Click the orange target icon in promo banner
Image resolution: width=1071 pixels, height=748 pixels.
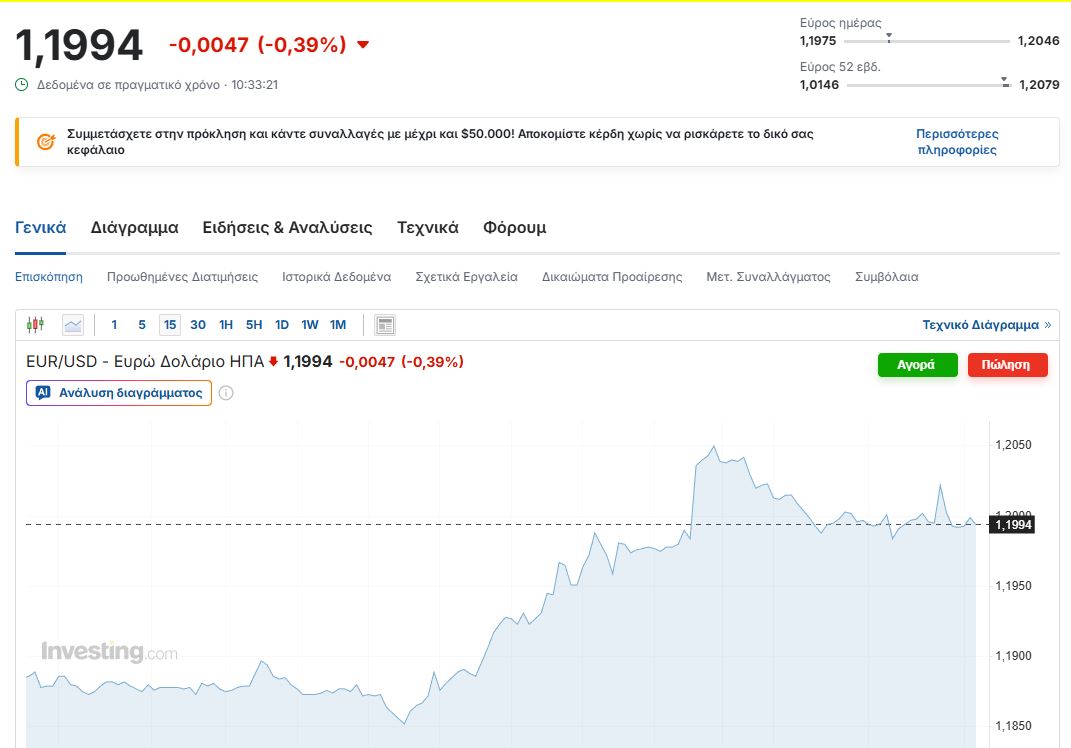pos(45,142)
